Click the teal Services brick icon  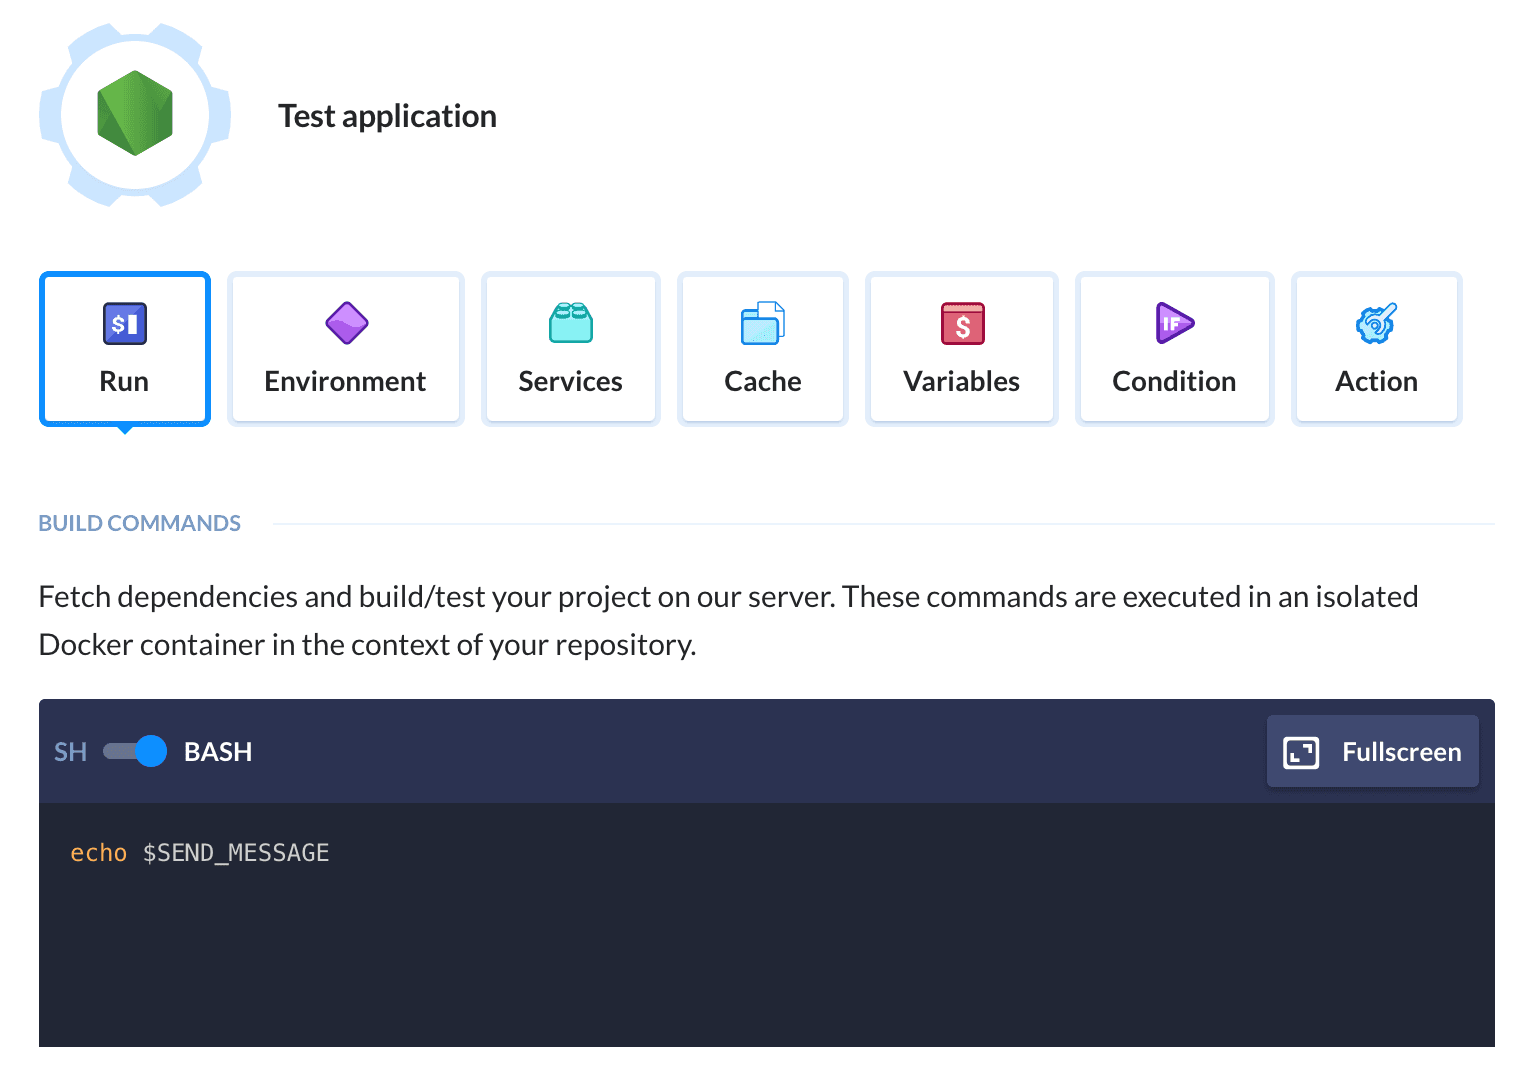570,323
